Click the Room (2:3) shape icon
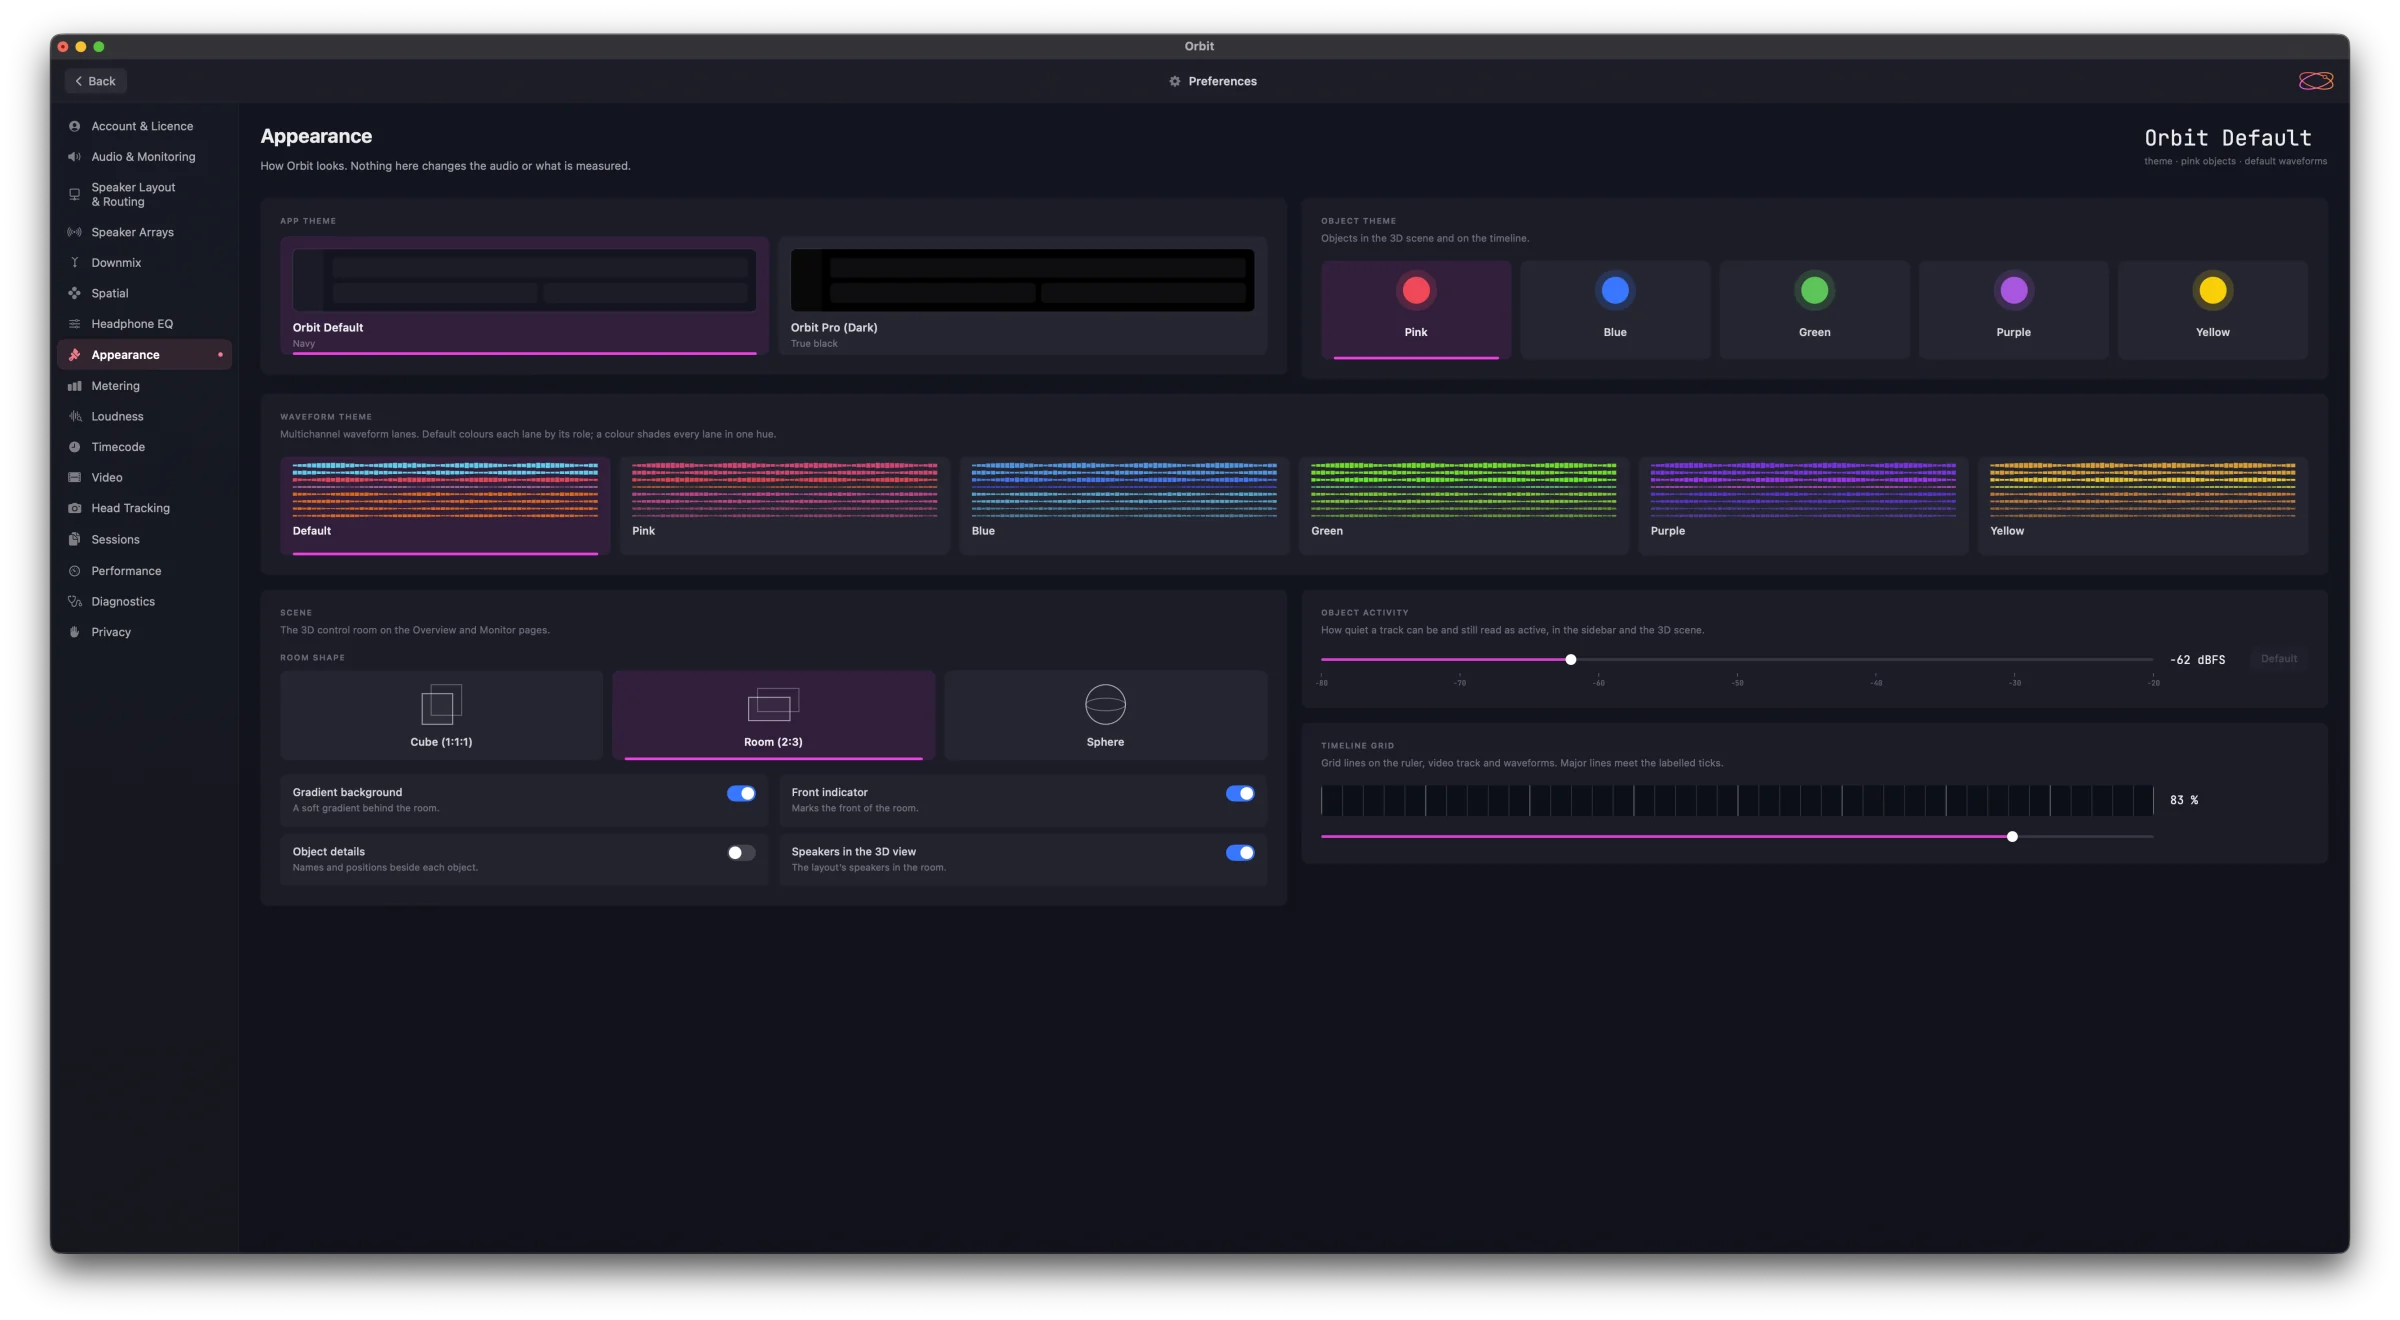2400x1320 pixels. [773, 705]
